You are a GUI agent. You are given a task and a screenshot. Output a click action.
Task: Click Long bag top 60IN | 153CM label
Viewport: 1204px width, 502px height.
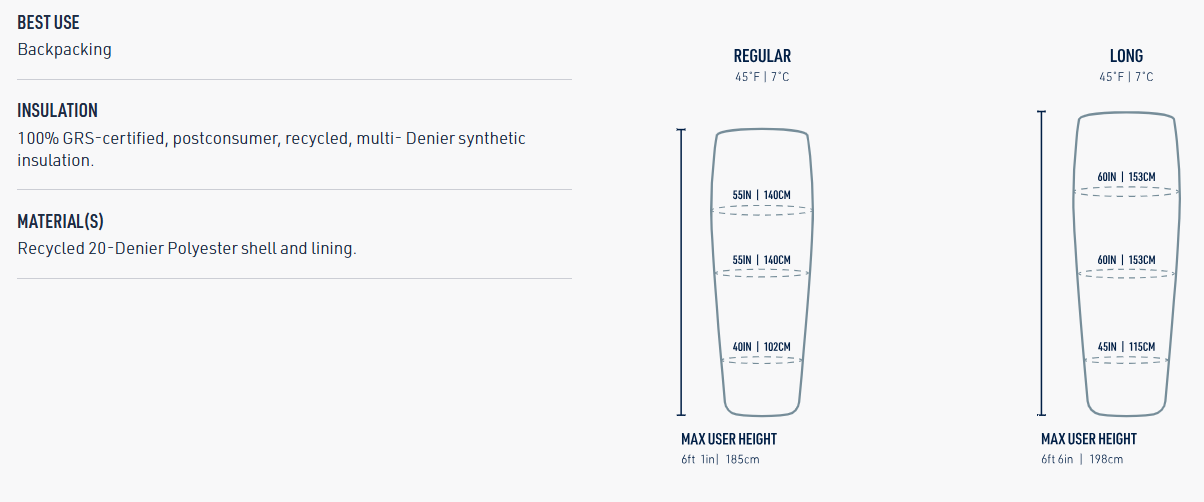[x=1126, y=177]
